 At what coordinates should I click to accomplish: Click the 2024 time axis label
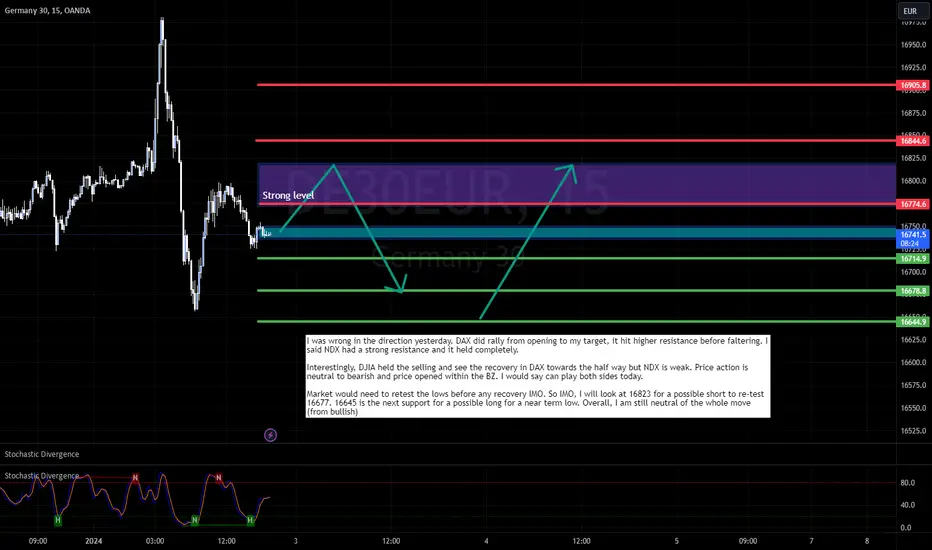pos(93,541)
